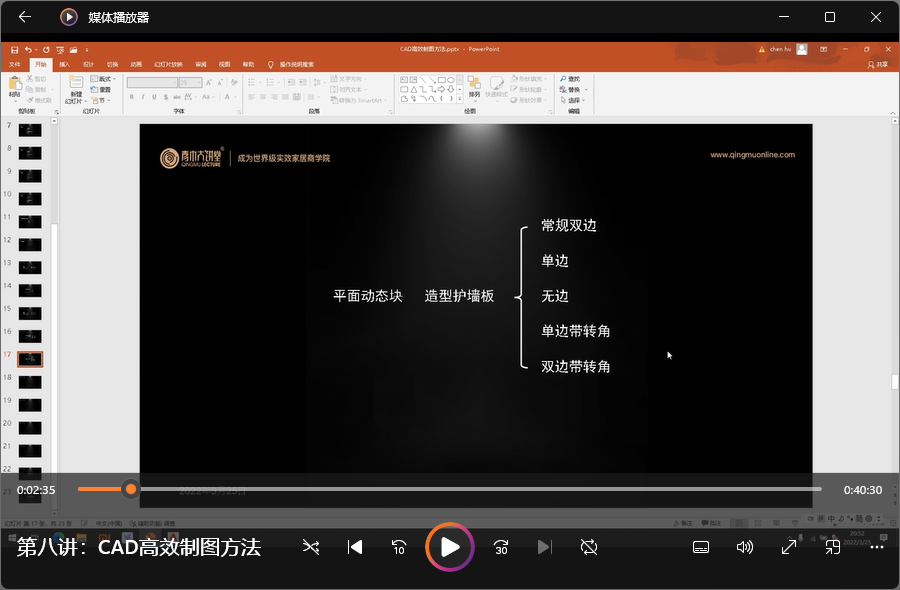Viewport: 900px width, 590px height.
Task: Toggle shuffle playback
Action: 311,547
